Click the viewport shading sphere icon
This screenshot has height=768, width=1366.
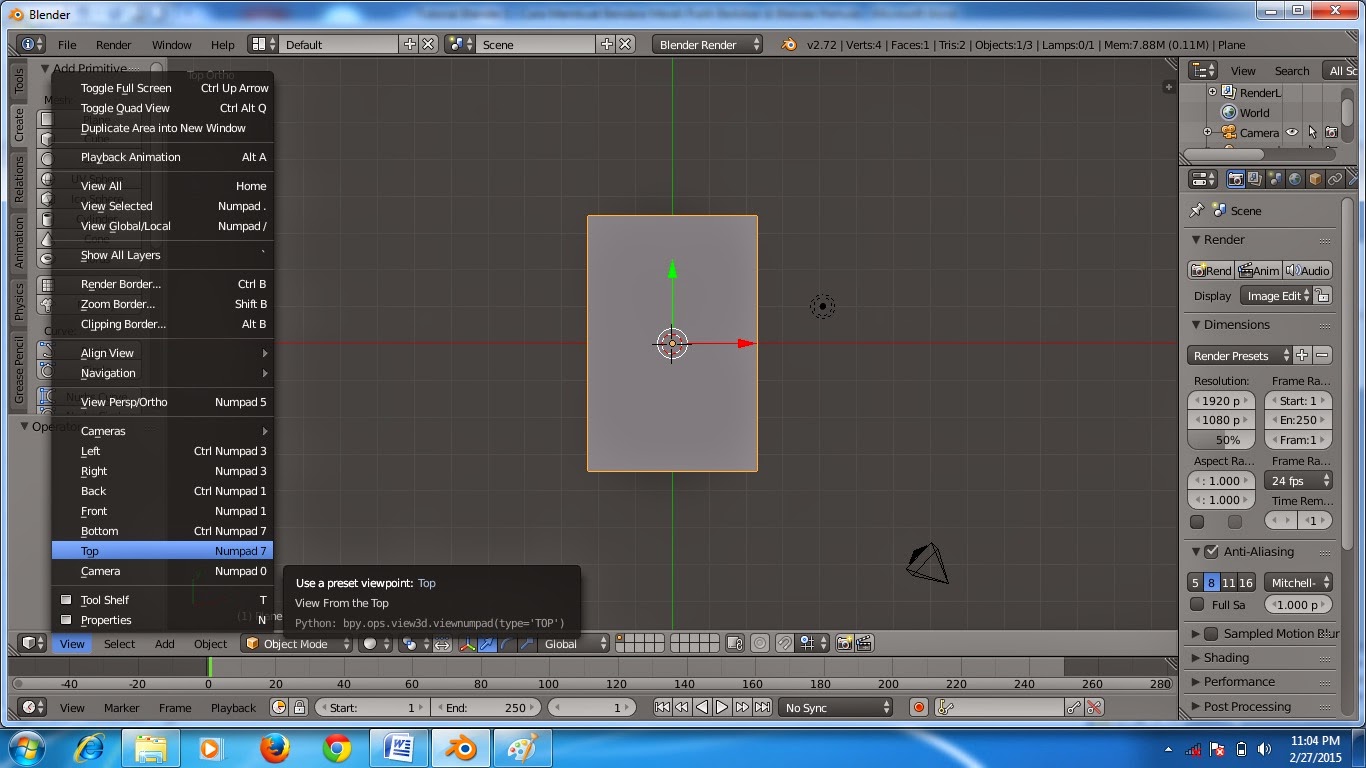tap(376, 644)
